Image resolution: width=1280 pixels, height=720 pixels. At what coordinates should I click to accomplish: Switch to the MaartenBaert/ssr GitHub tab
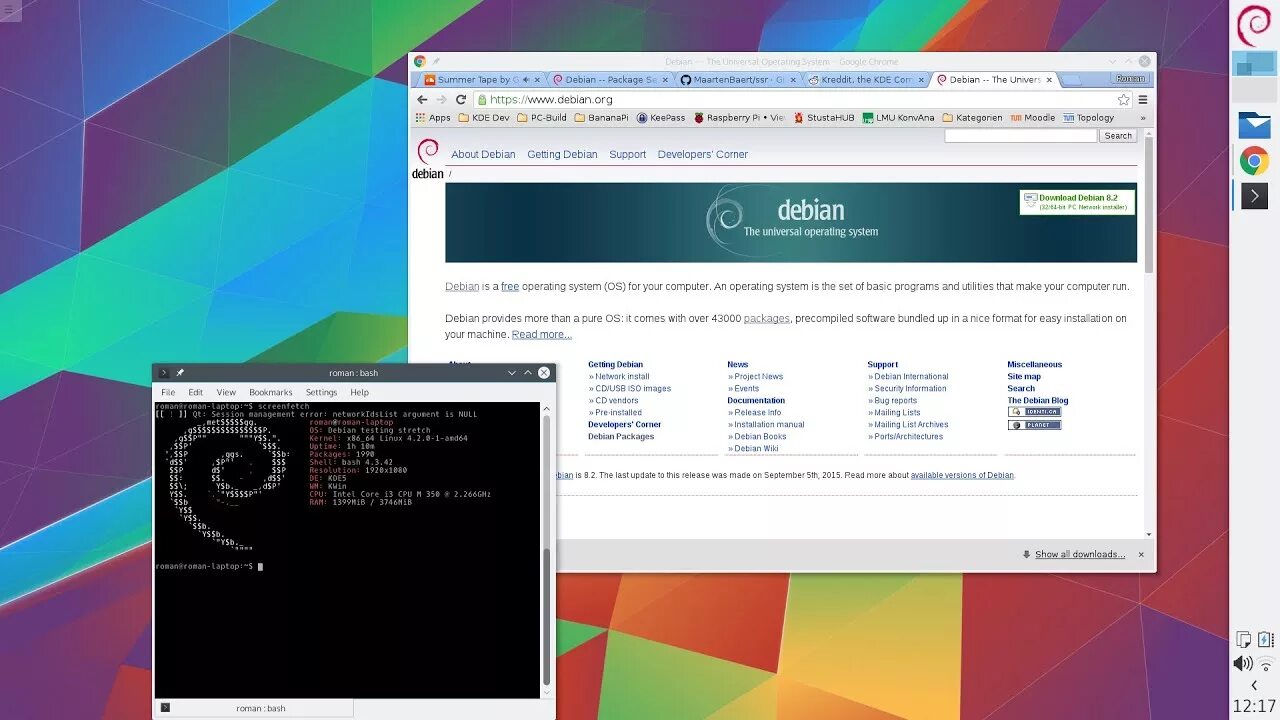(738, 79)
